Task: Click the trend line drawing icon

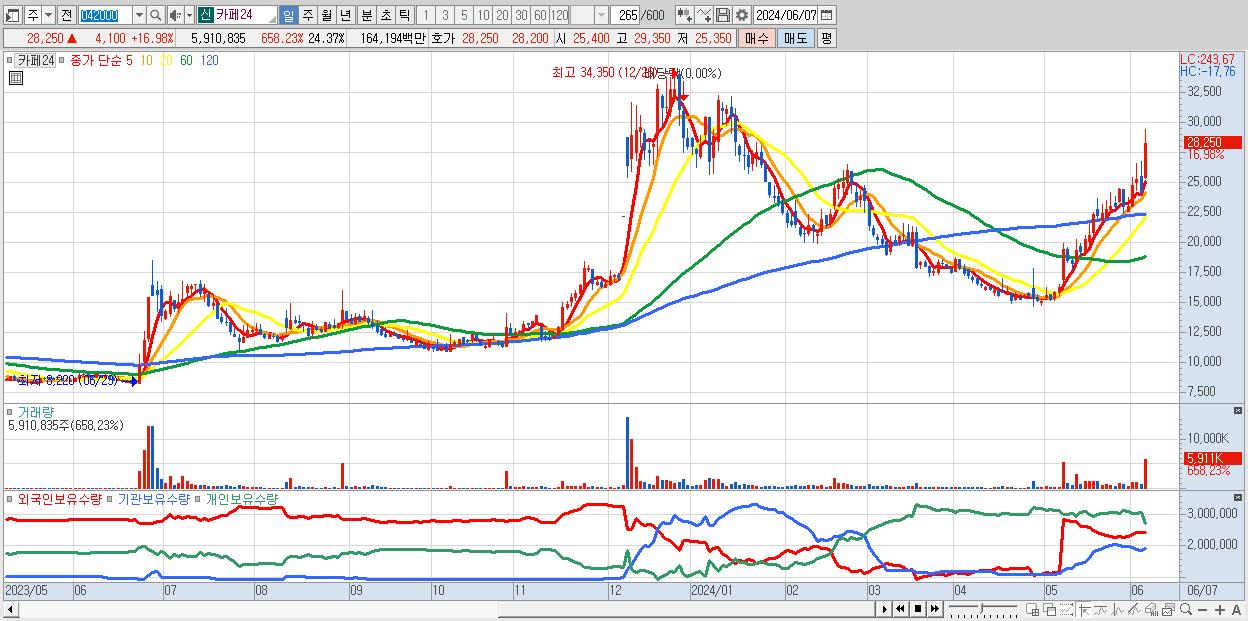Action: 1101,610
